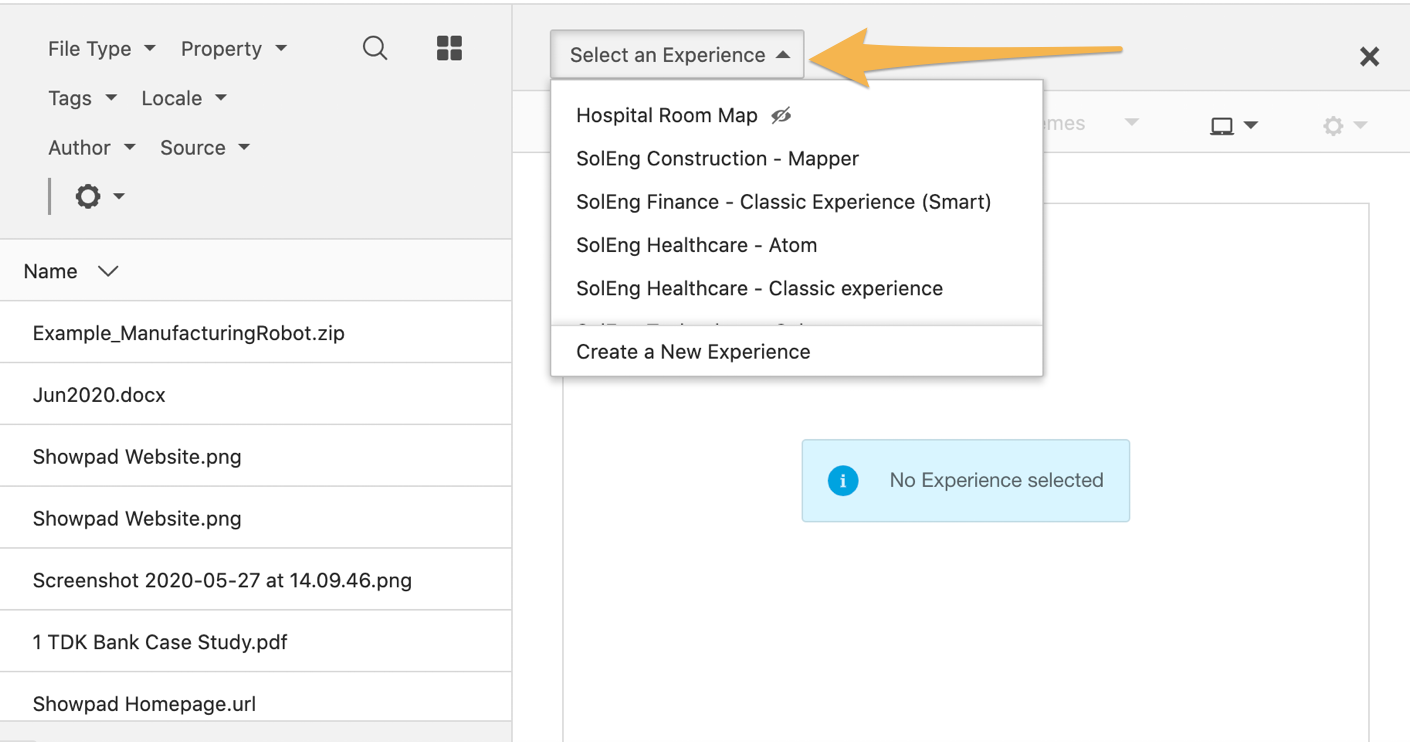Choose SolEng Construction - Mapper
Image resolution: width=1410 pixels, height=742 pixels.
(x=717, y=158)
